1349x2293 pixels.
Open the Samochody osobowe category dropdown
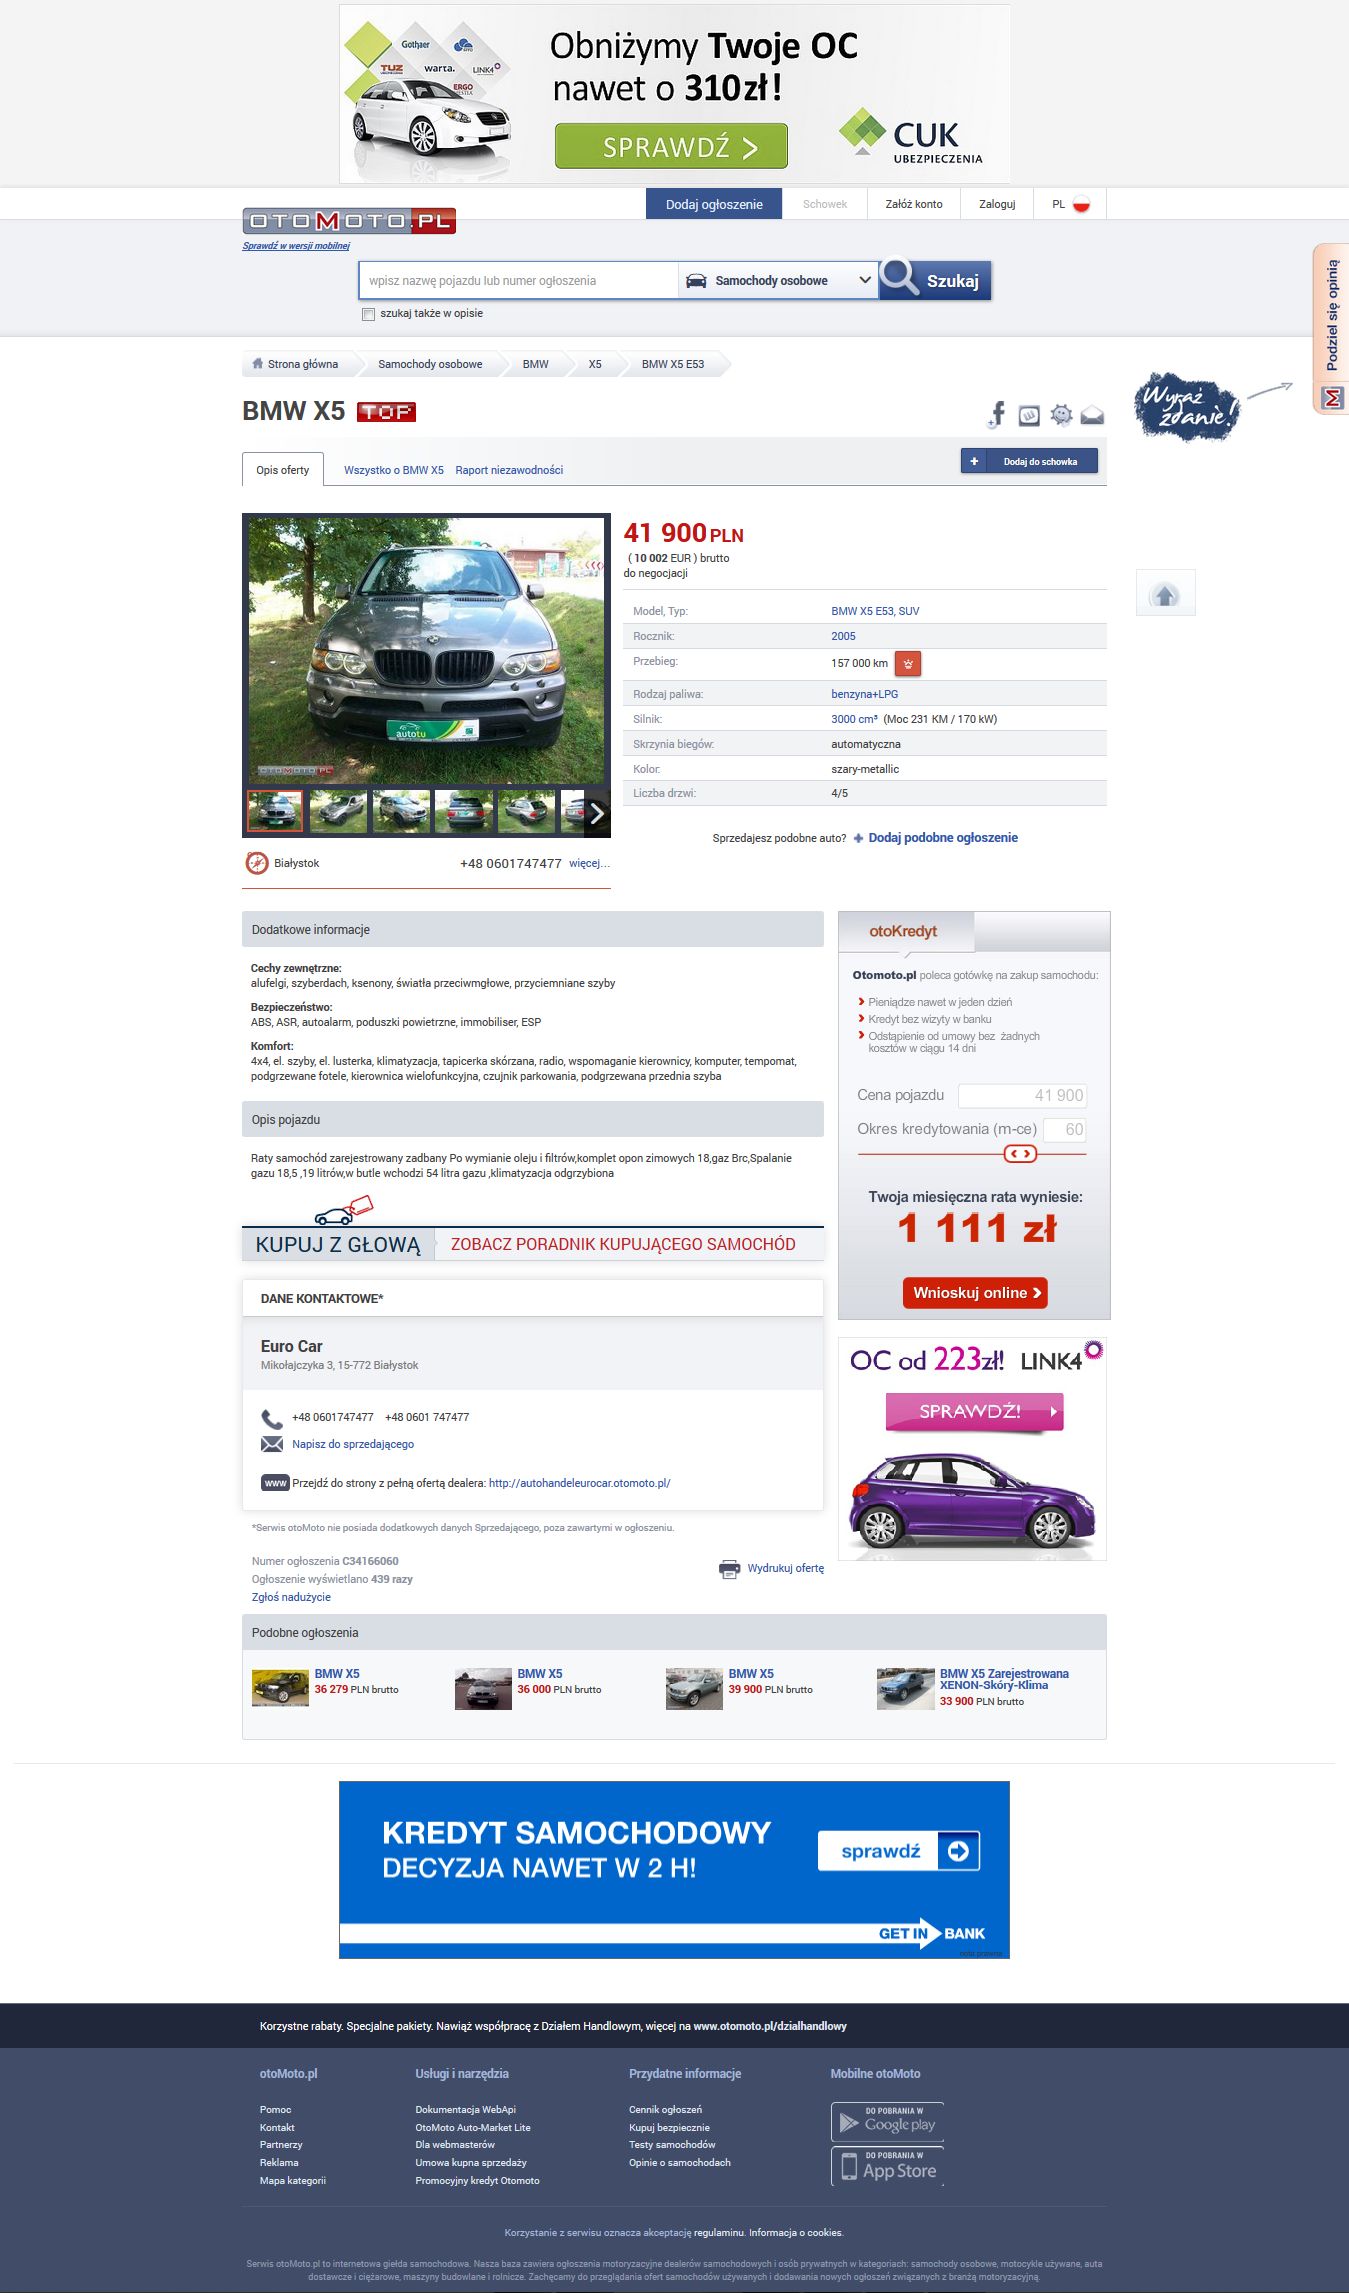(778, 281)
